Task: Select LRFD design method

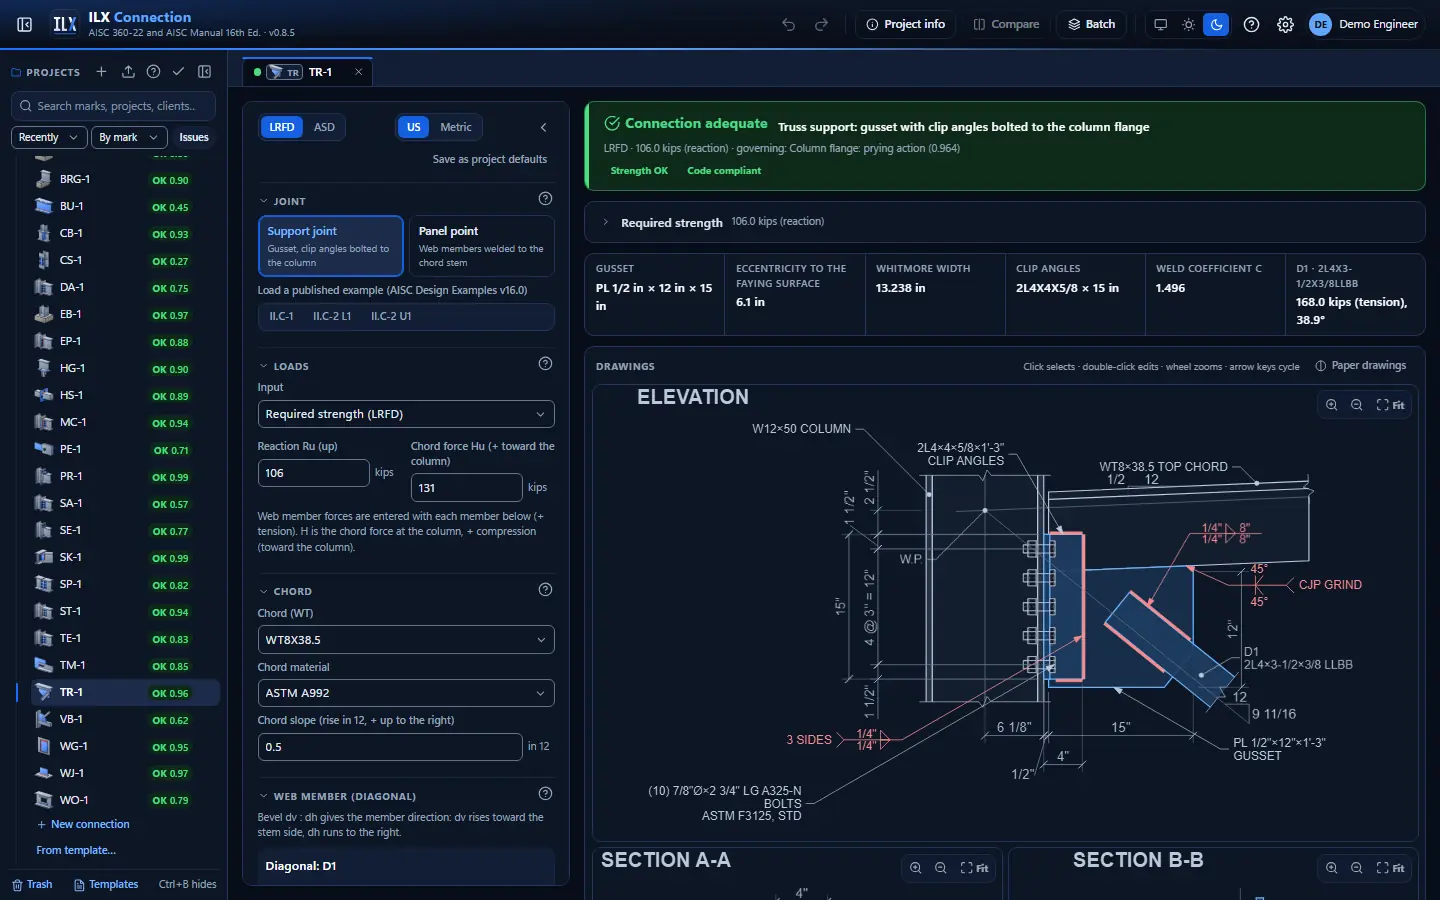Action: tap(282, 127)
